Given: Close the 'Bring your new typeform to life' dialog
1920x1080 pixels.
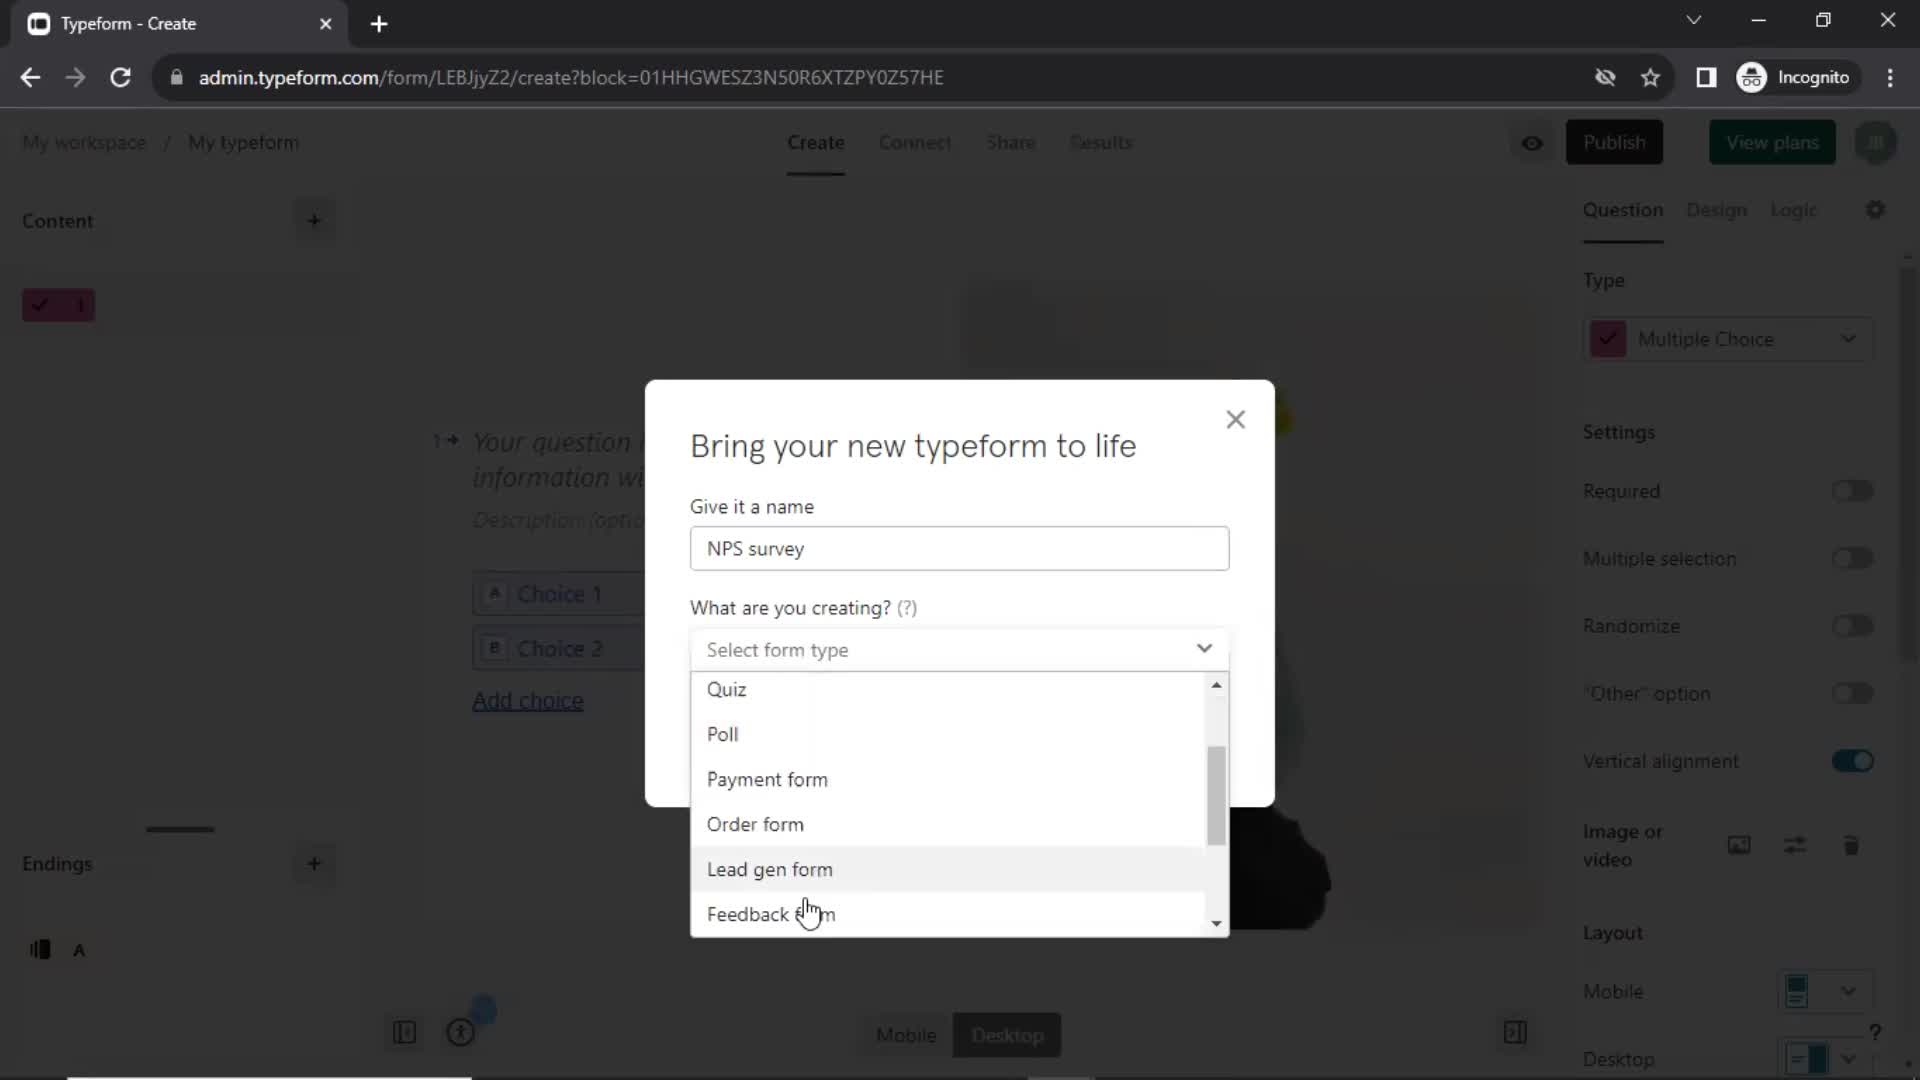Looking at the screenshot, I should pyautogui.click(x=1235, y=420).
